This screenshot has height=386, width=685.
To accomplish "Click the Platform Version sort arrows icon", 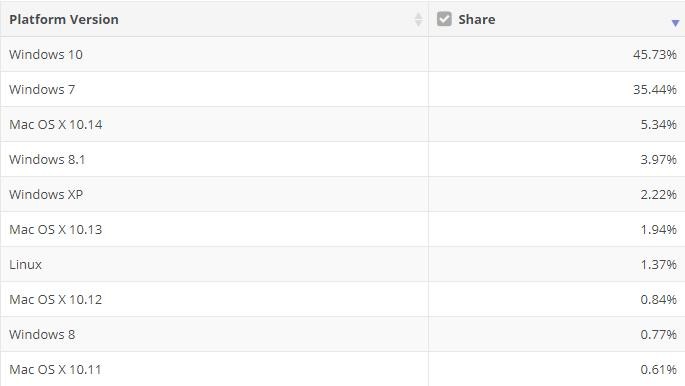I will (418, 19).
